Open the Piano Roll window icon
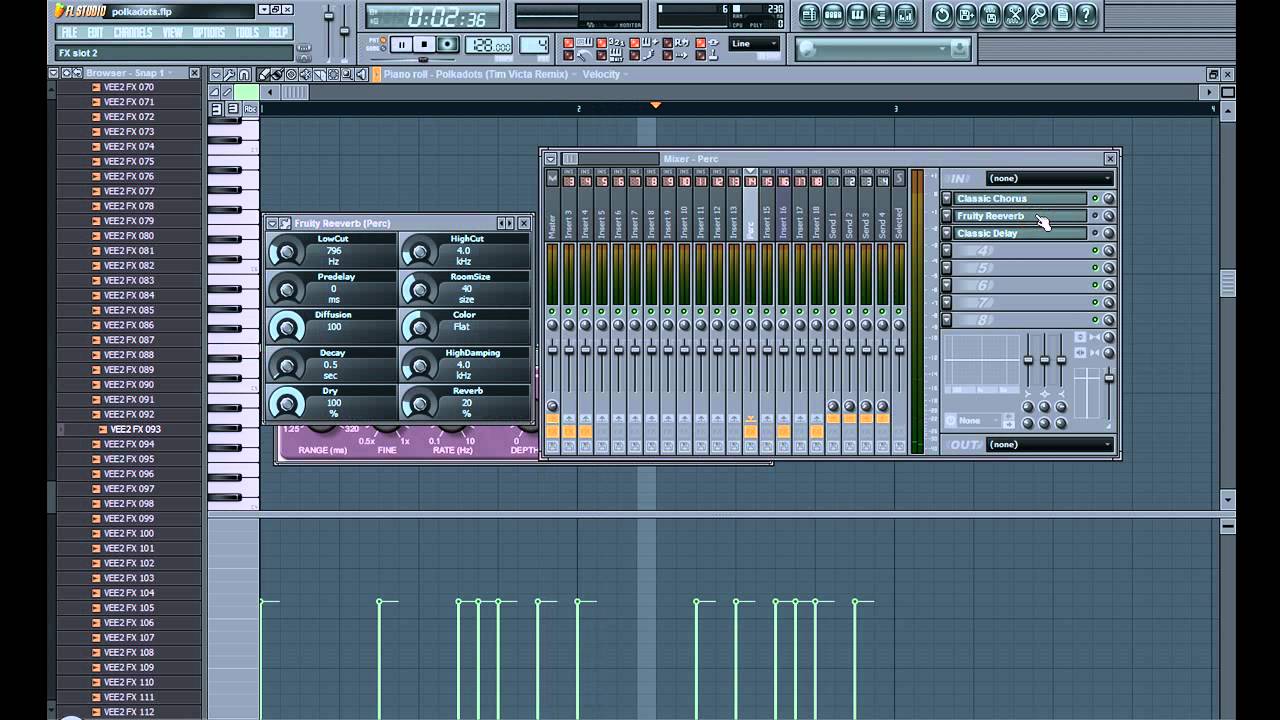This screenshot has height=720, width=1280. coord(857,15)
